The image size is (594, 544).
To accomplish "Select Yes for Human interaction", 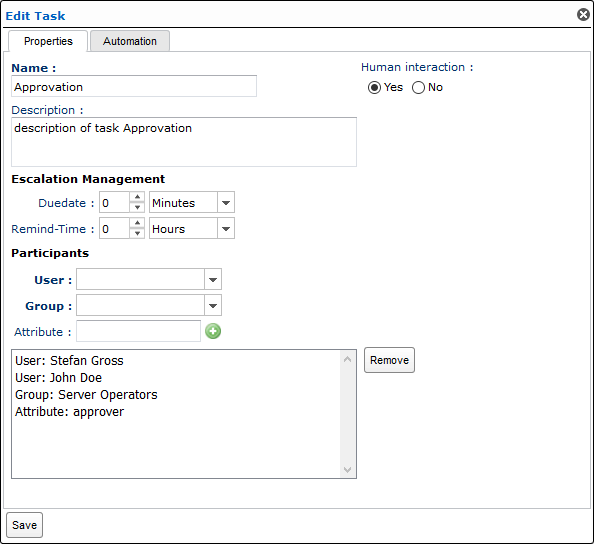I will pyautogui.click(x=374, y=88).
